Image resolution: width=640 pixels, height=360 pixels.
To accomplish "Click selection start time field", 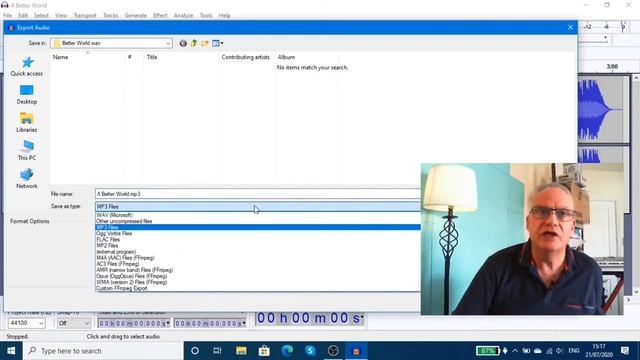I will (133, 323).
